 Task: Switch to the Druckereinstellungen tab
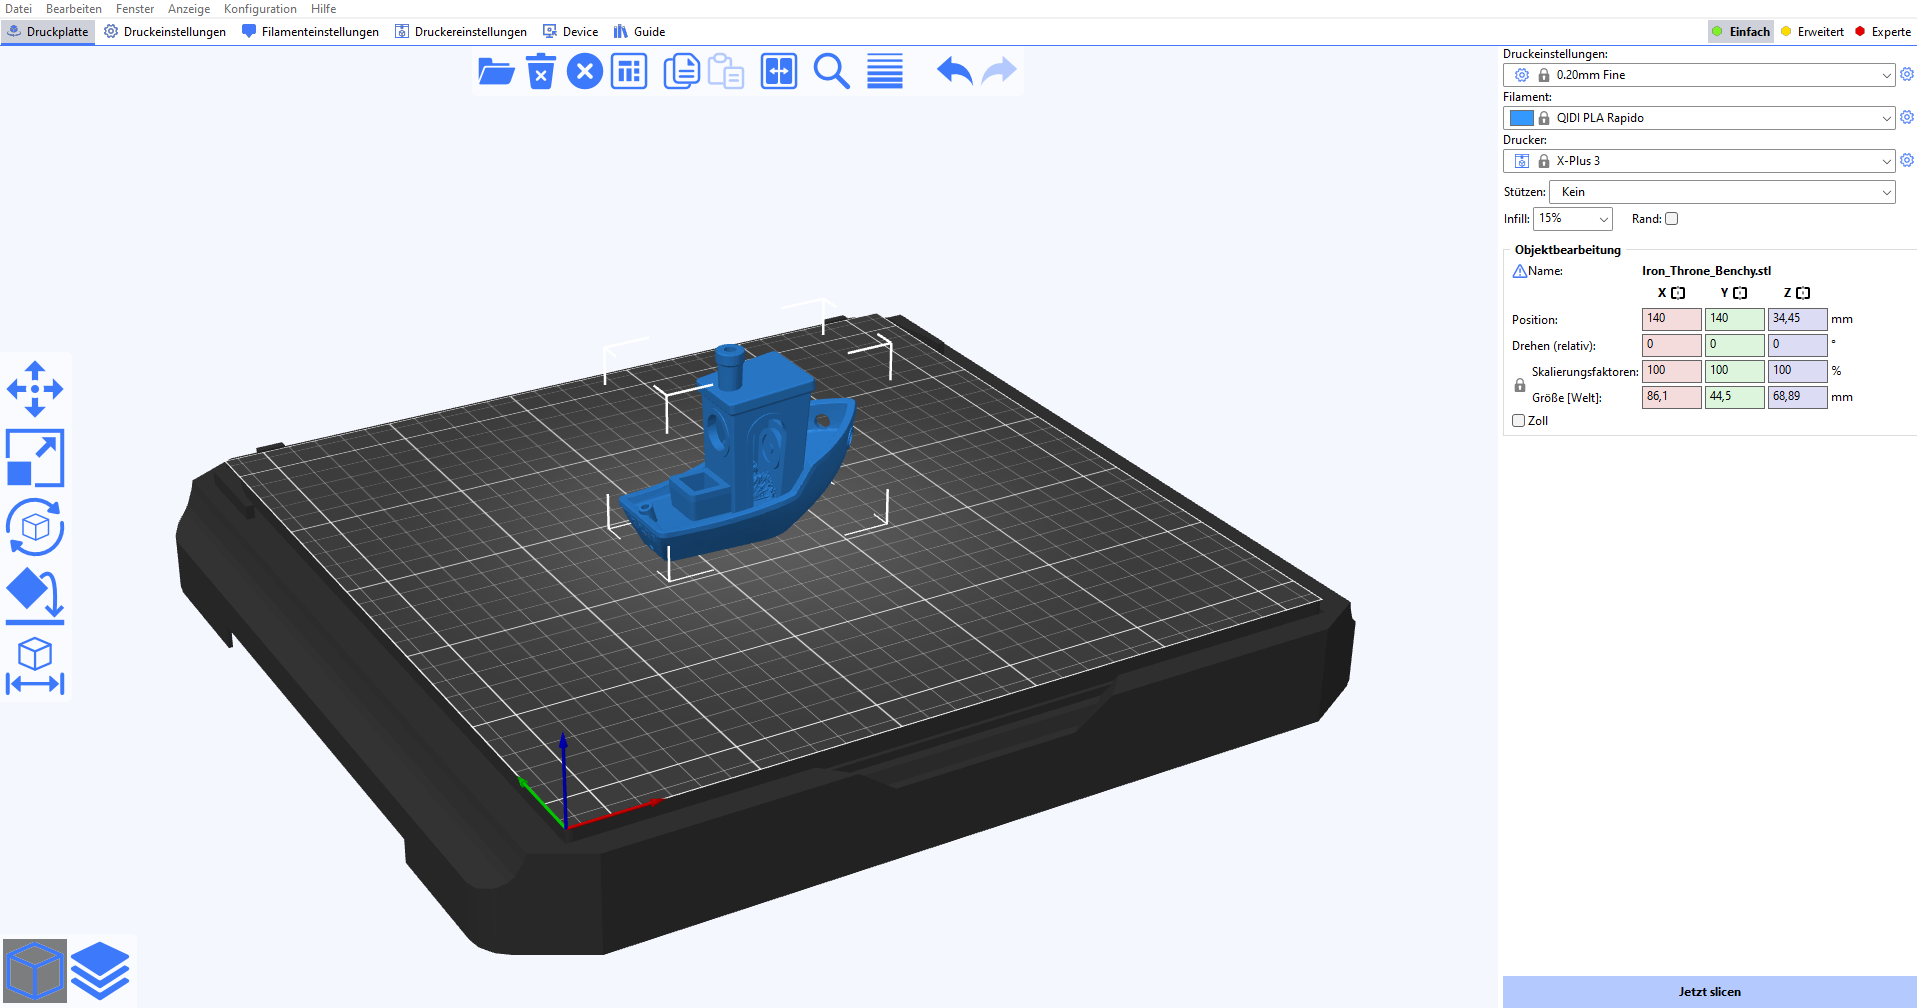(x=461, y=32)
